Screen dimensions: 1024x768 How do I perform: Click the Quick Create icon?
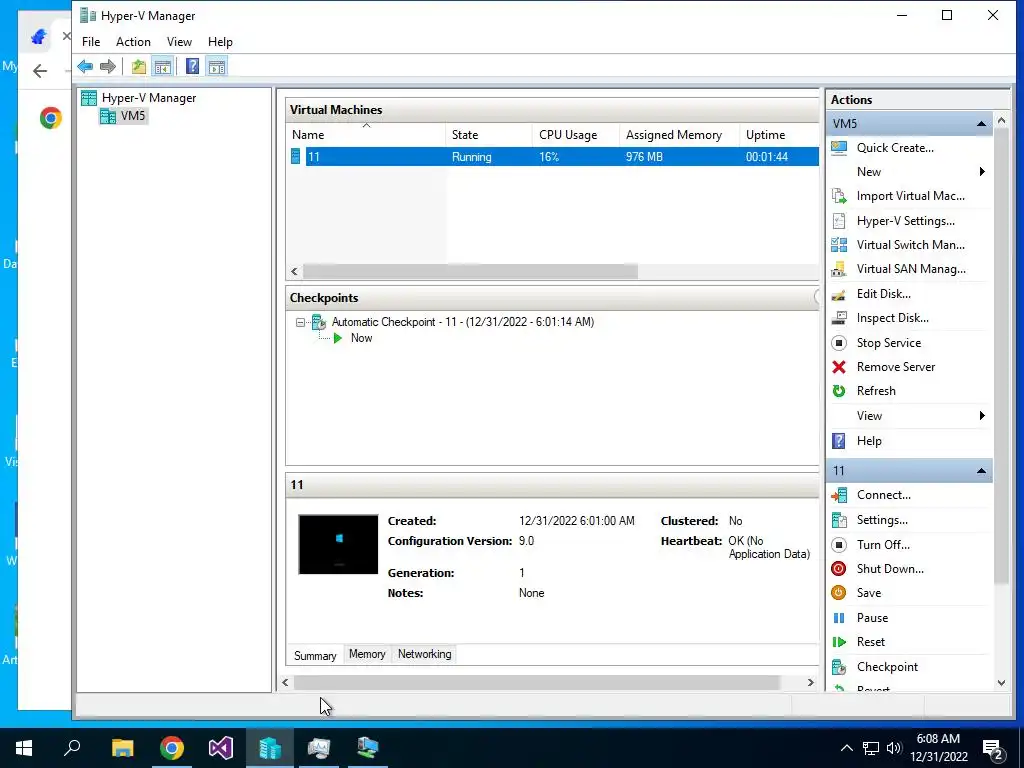[839, 148]
